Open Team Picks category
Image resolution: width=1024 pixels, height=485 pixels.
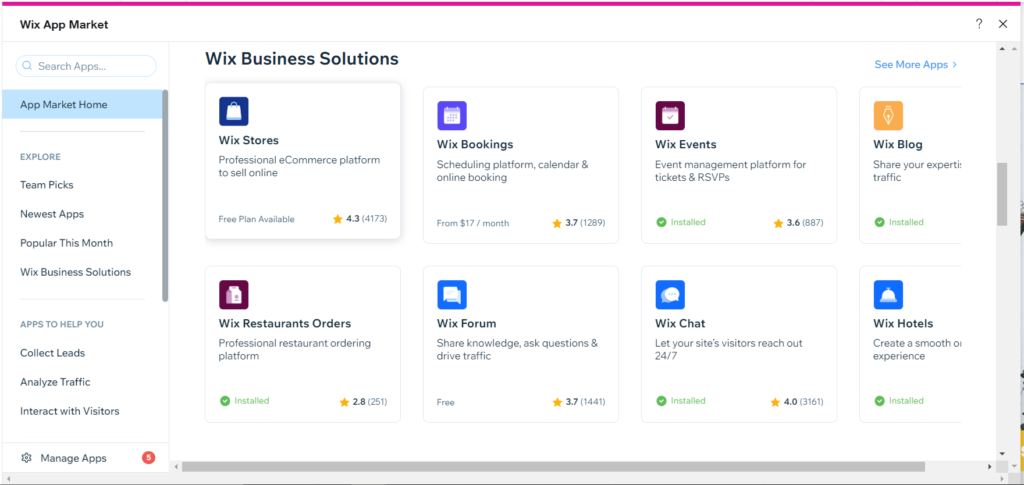tap(47, 185)
